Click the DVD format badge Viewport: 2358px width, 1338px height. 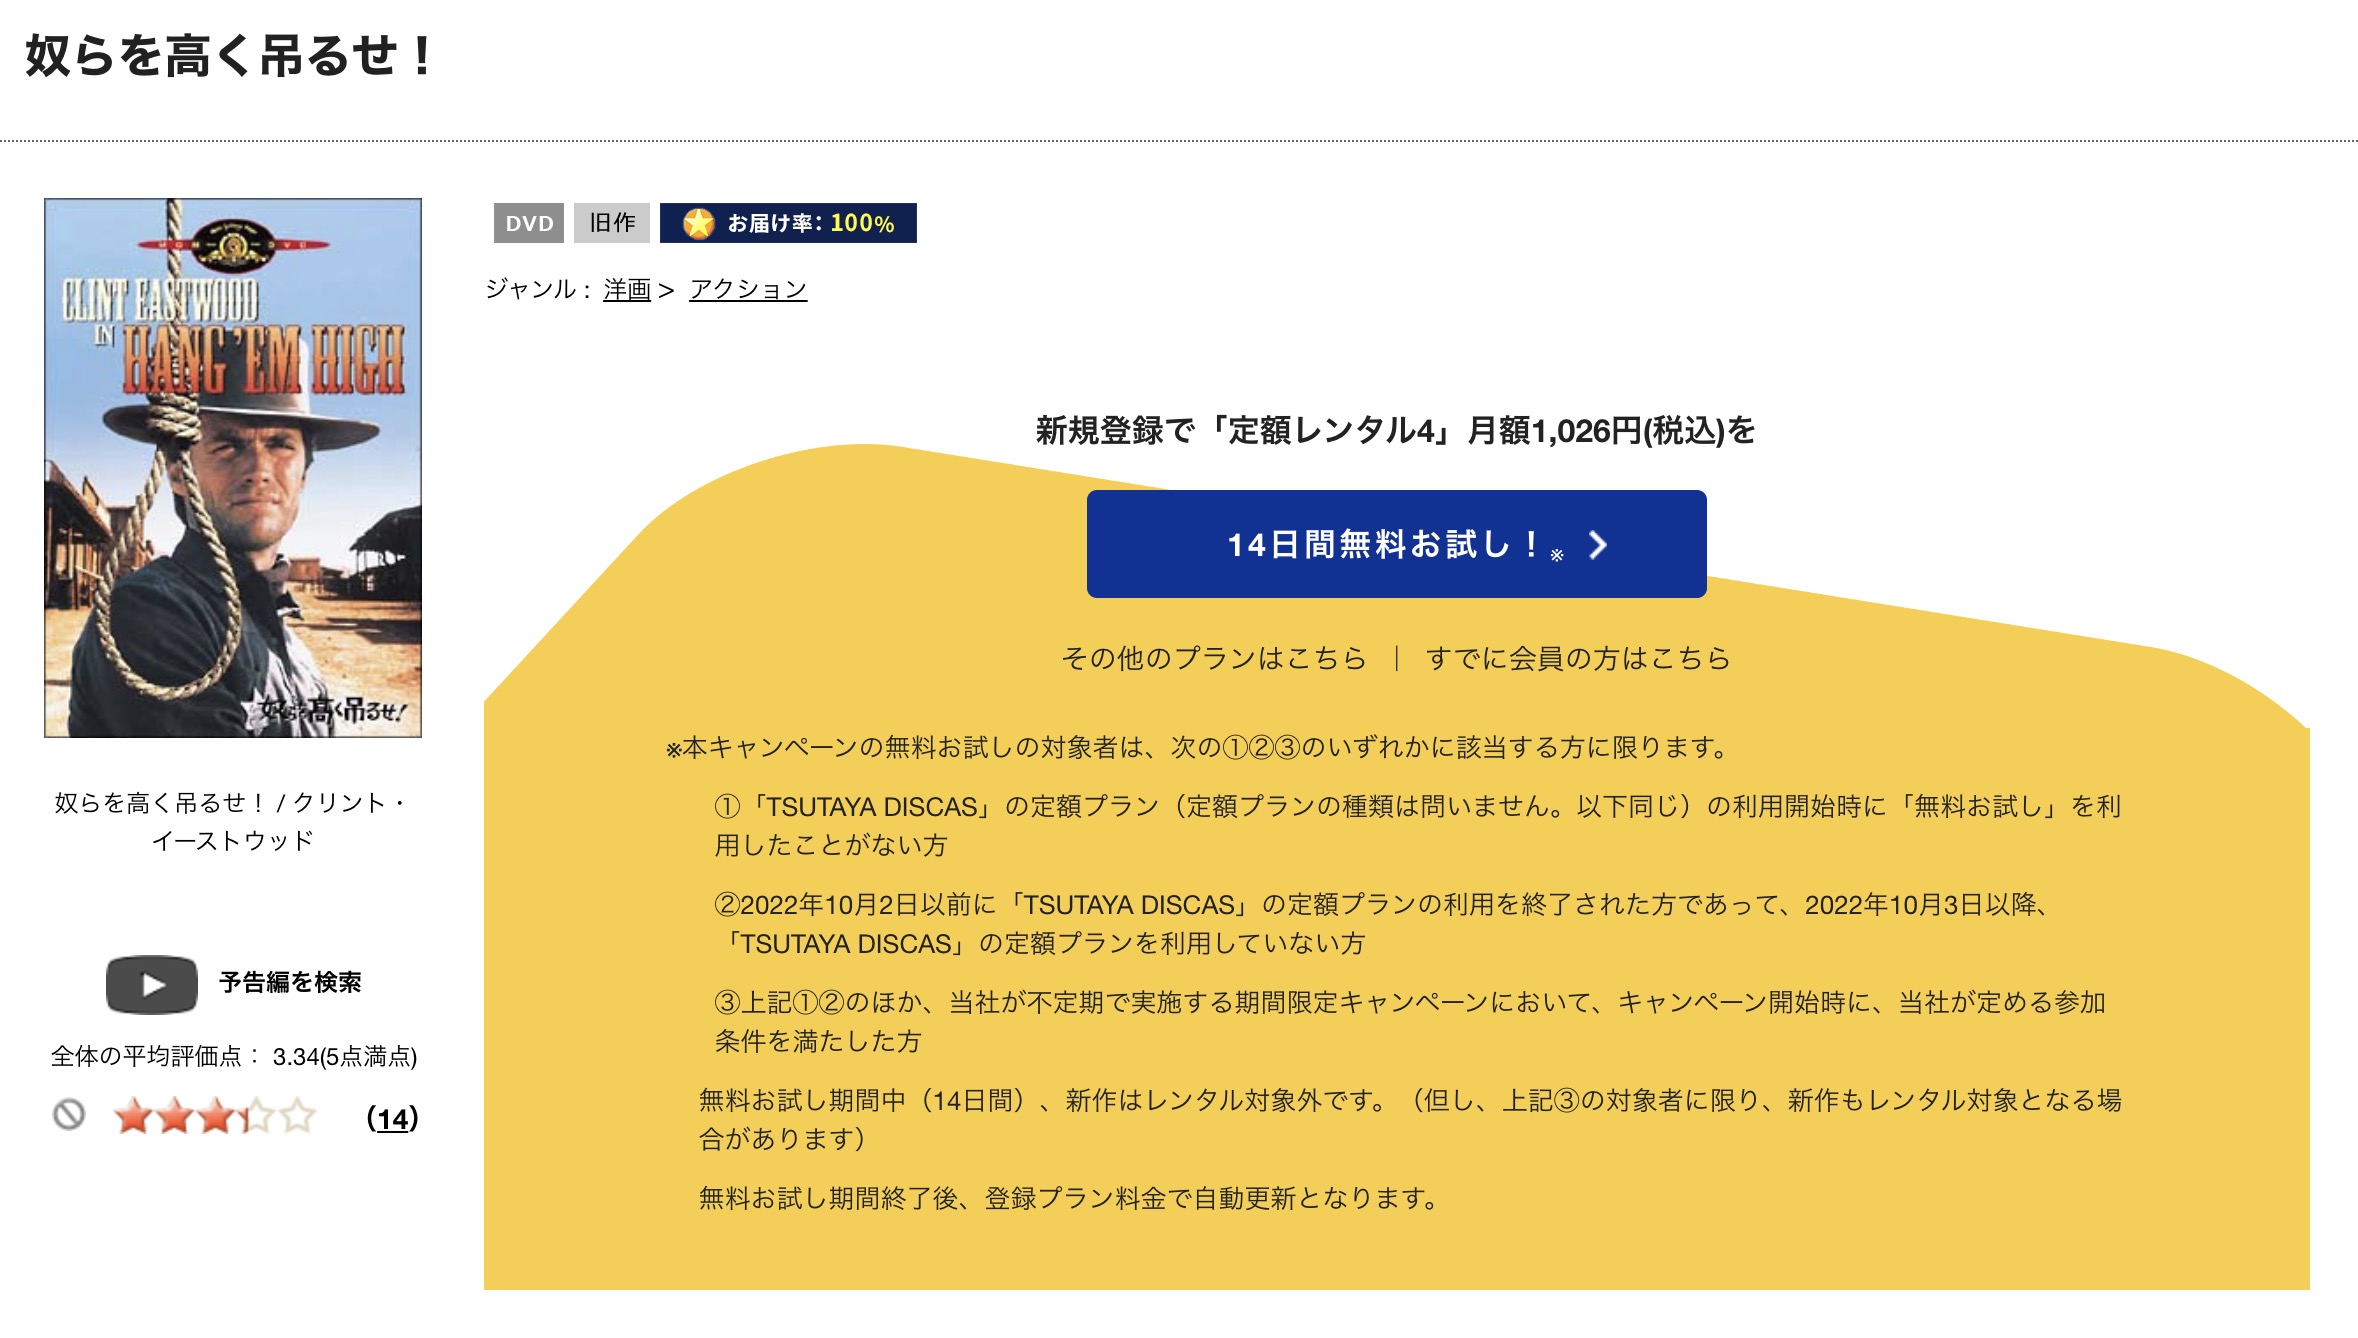point(529,223)
